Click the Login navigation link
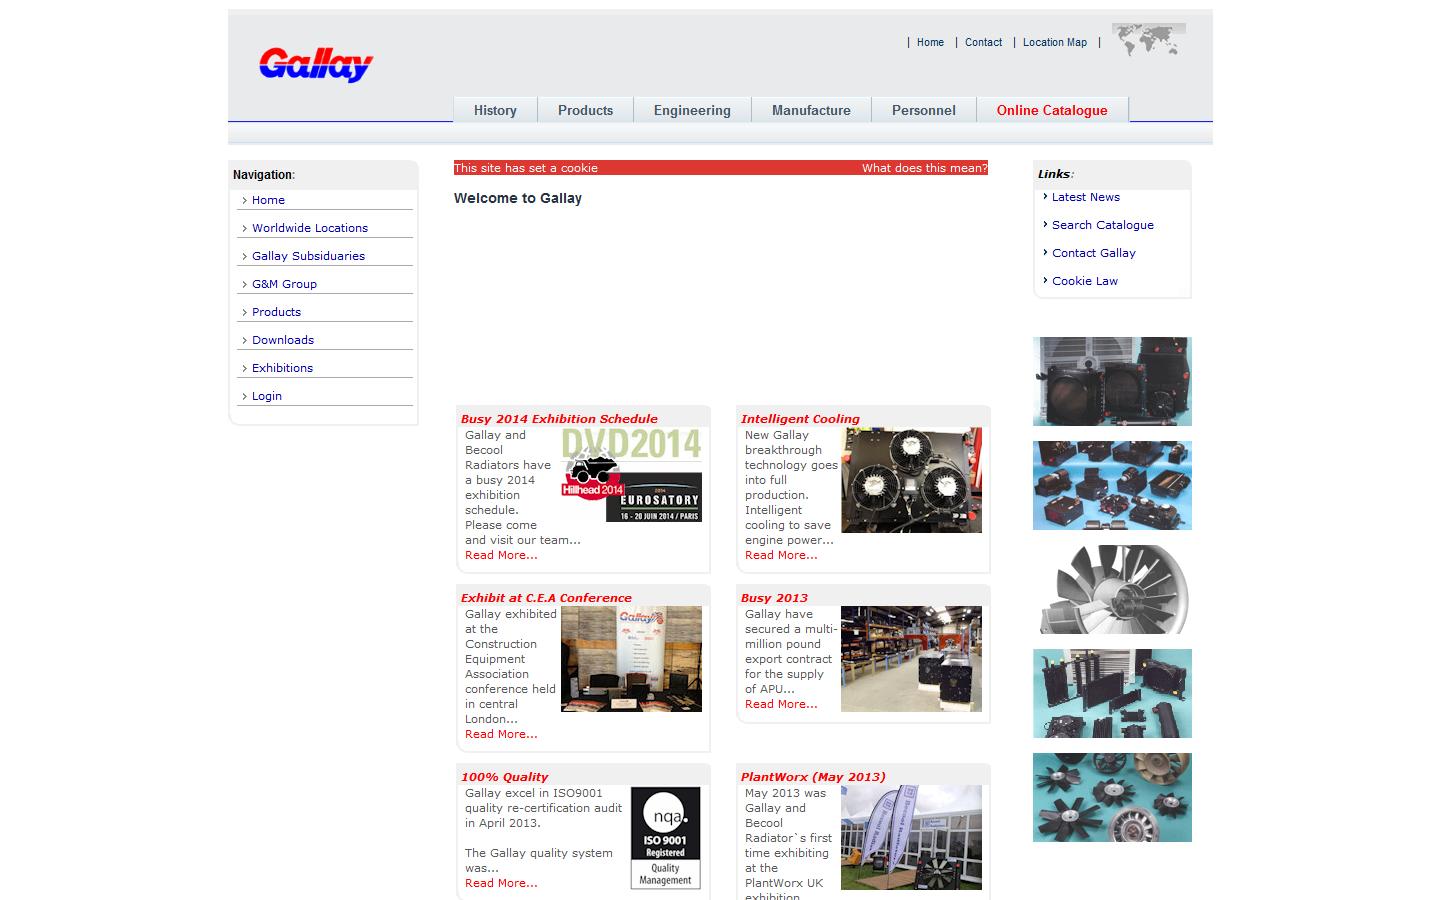1440x900 pixels. pos(267,396)
